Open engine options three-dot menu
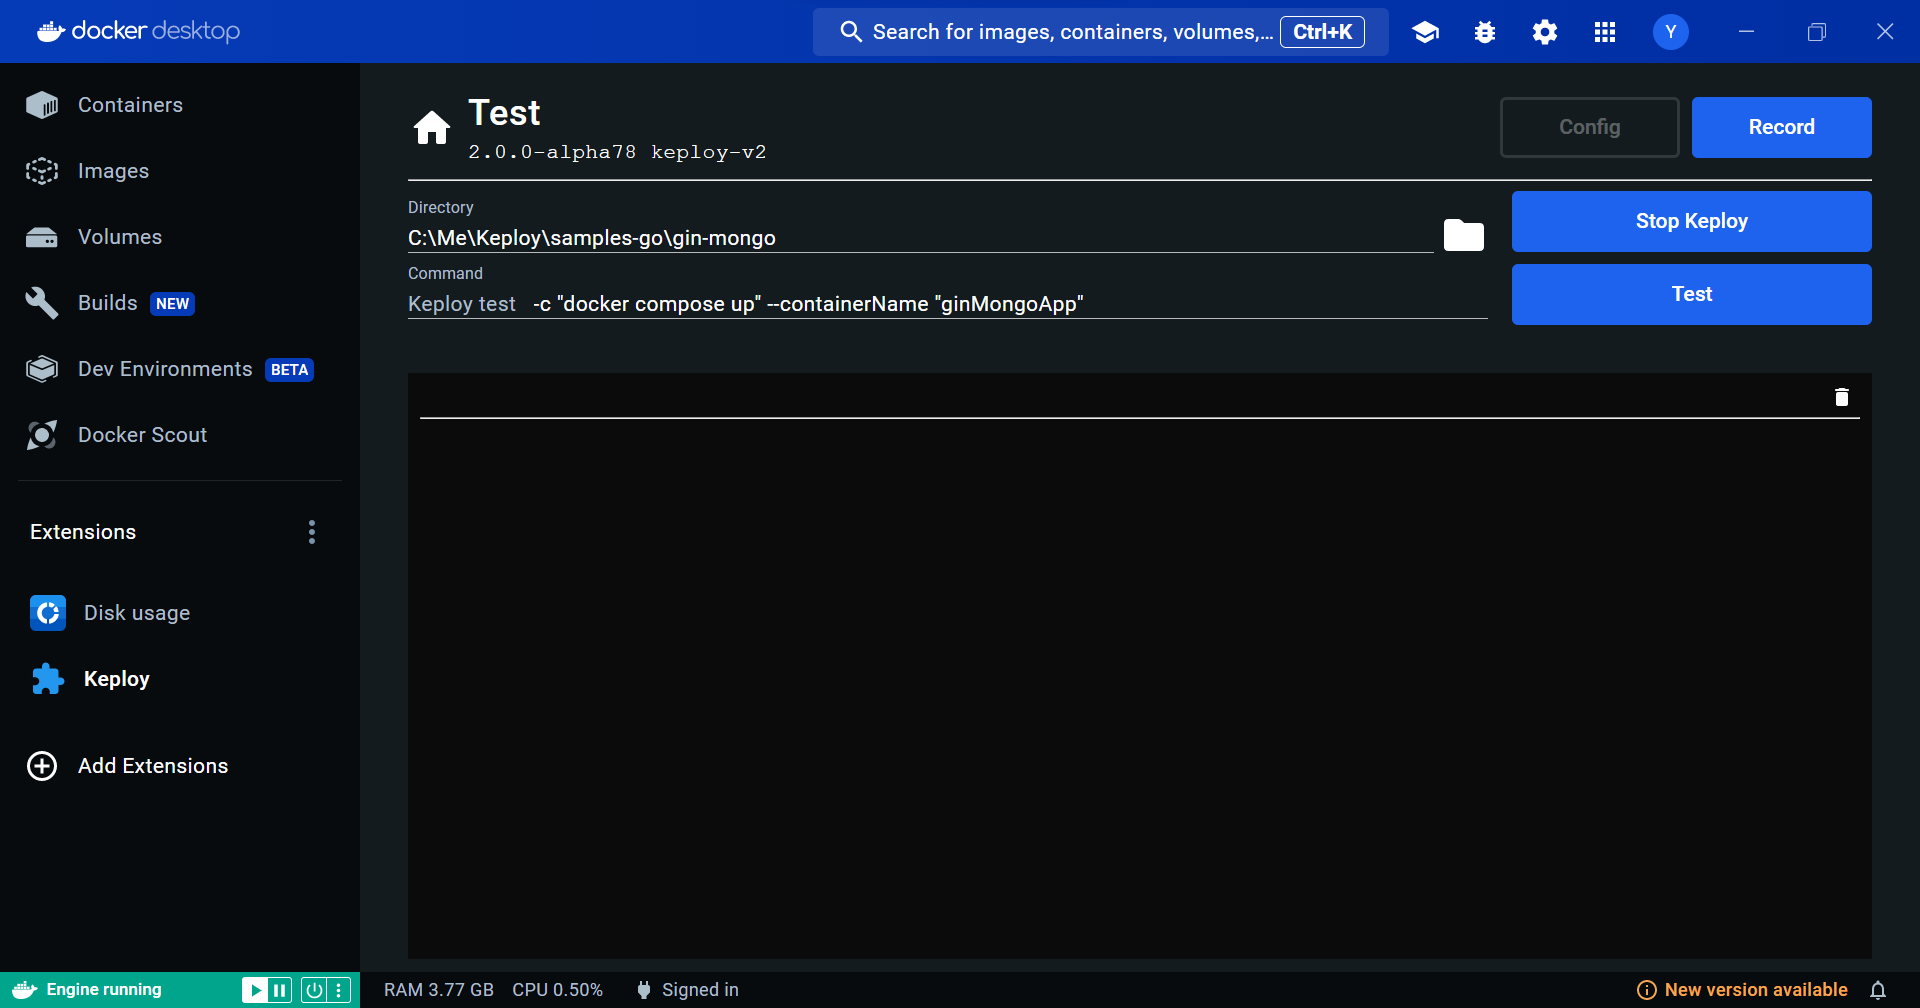The image size is (1920, 1008). tap(339, 990)
